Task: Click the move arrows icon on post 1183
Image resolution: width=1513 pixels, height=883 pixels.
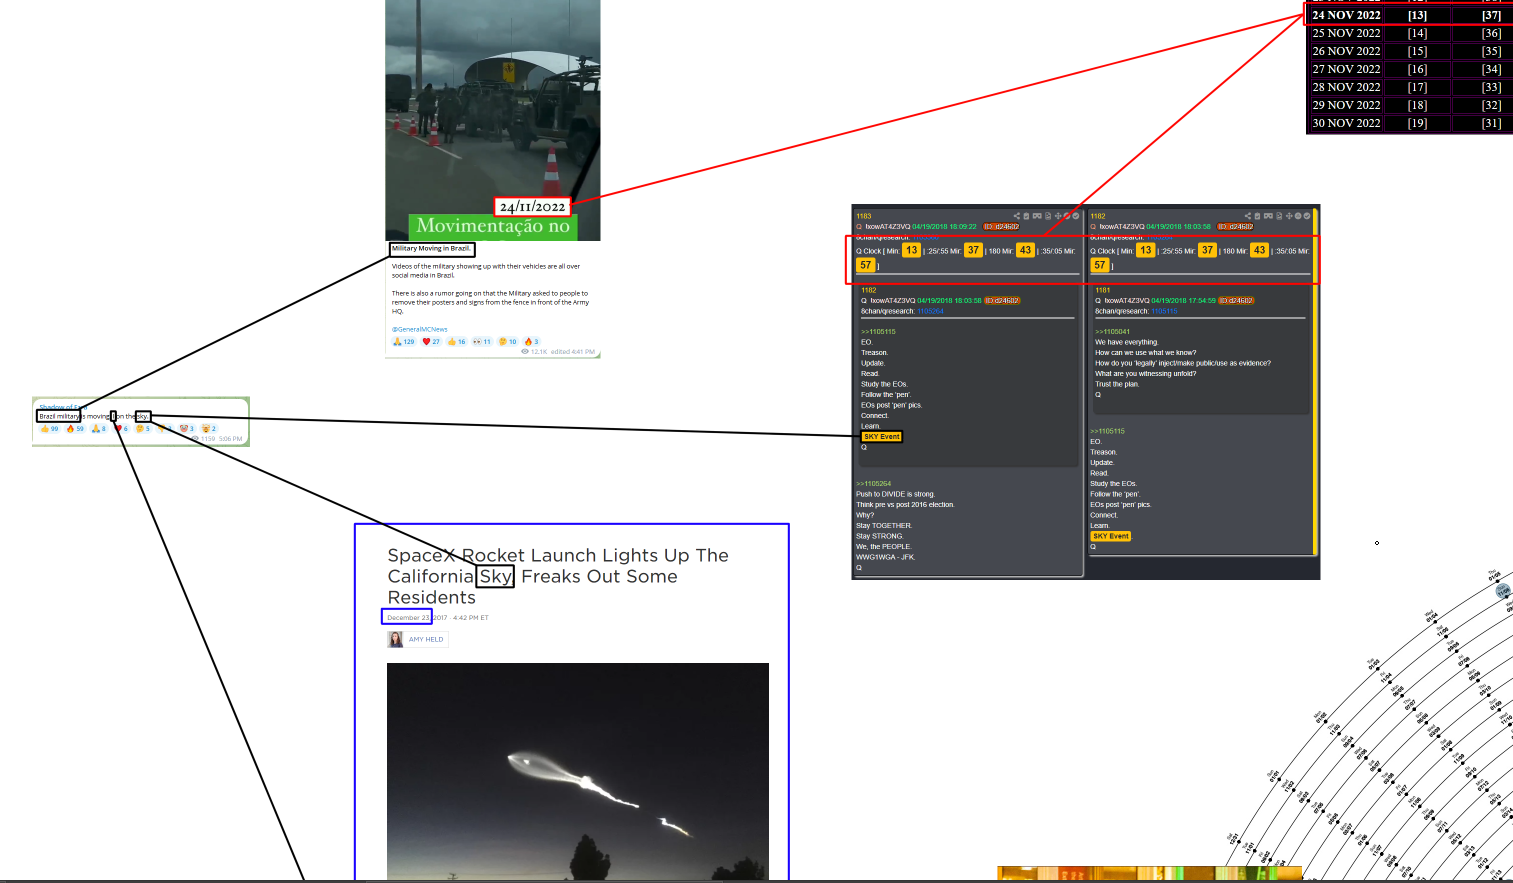Action: pos(1058,216)
